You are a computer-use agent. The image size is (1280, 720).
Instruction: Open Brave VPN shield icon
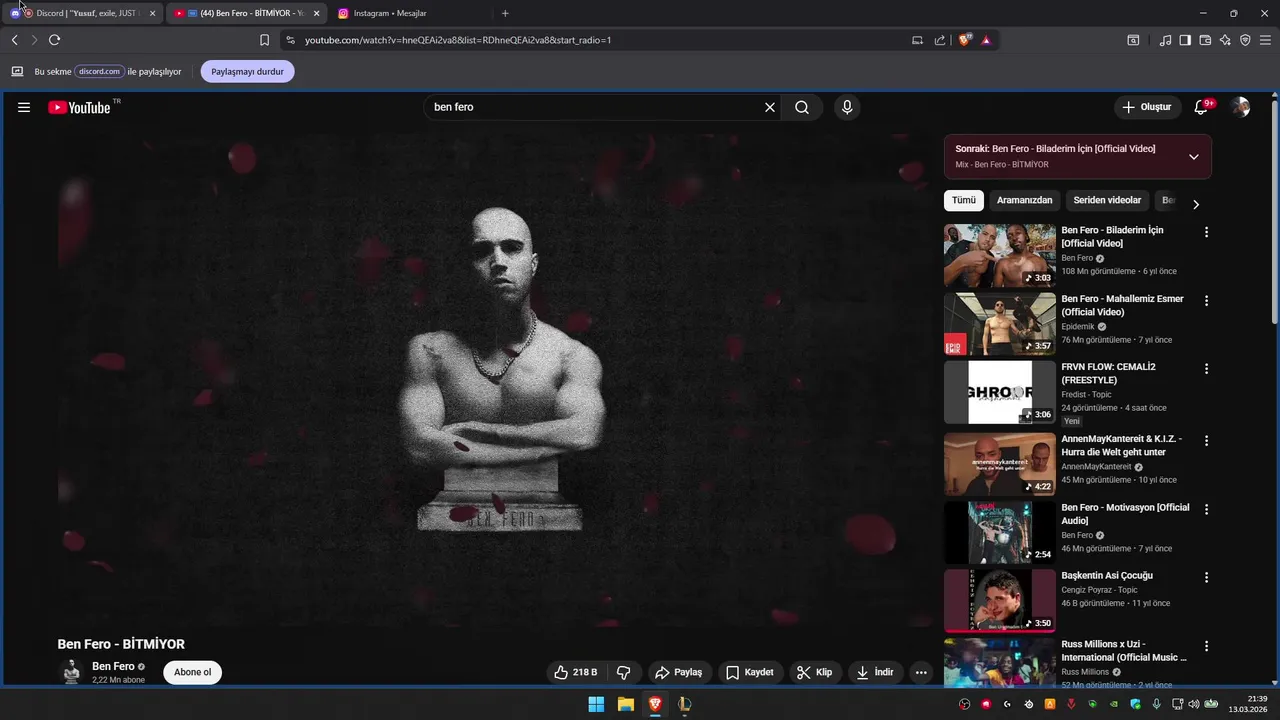1245,40
